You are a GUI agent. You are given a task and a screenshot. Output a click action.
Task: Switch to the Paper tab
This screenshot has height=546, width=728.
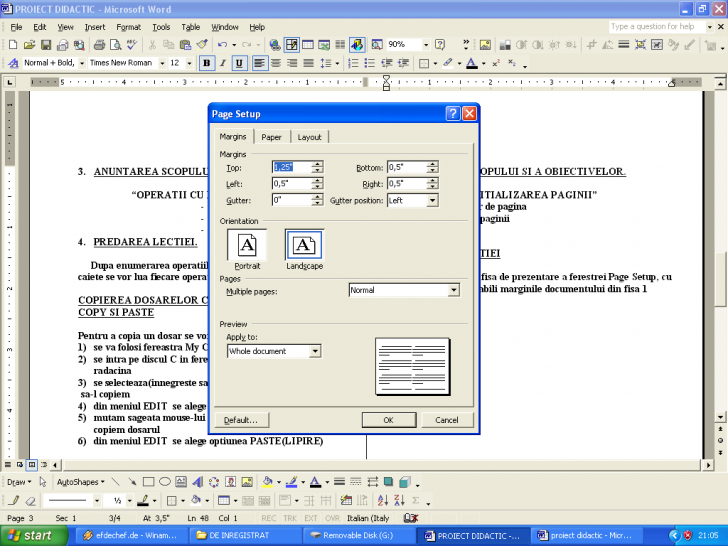271,137
